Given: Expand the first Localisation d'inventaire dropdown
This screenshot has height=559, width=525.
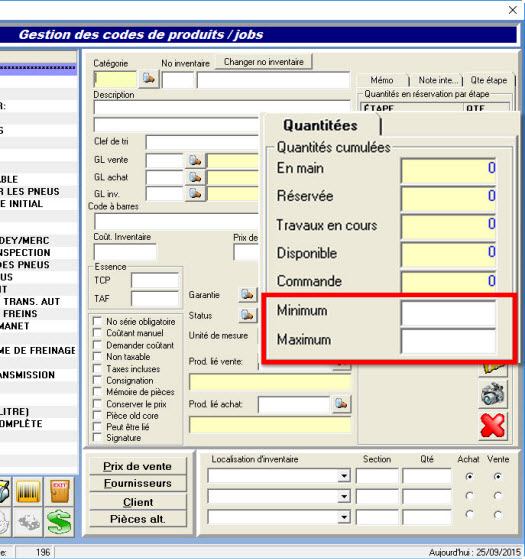Looking at the screenshot, I should point(344,476).
